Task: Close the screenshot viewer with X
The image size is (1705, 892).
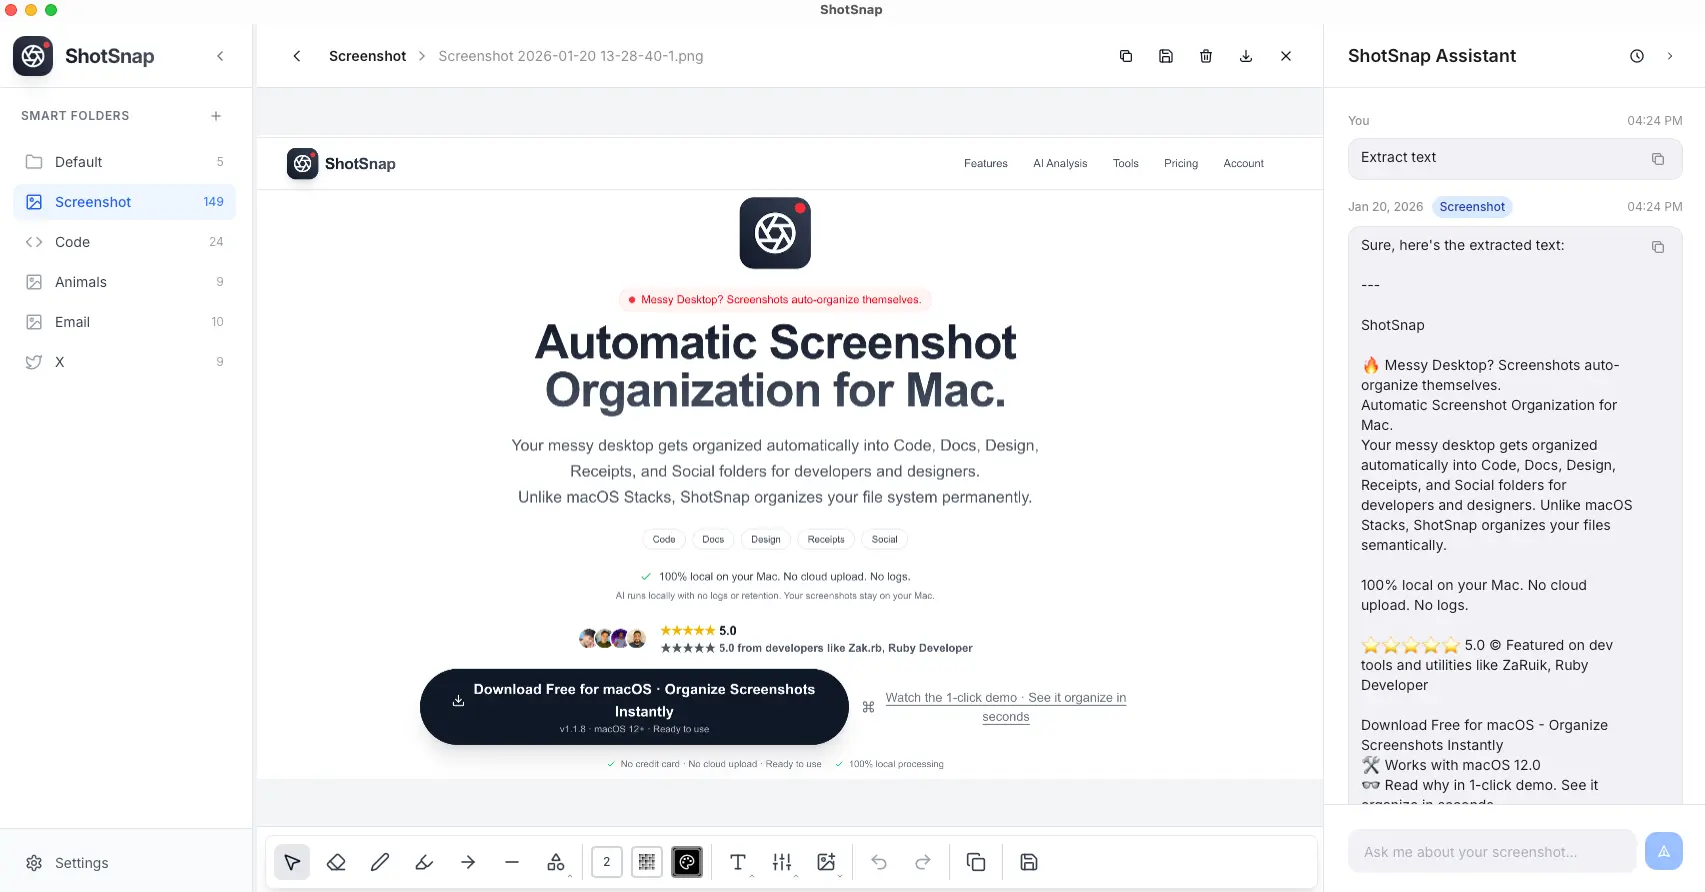Action: click(1286, 56)
